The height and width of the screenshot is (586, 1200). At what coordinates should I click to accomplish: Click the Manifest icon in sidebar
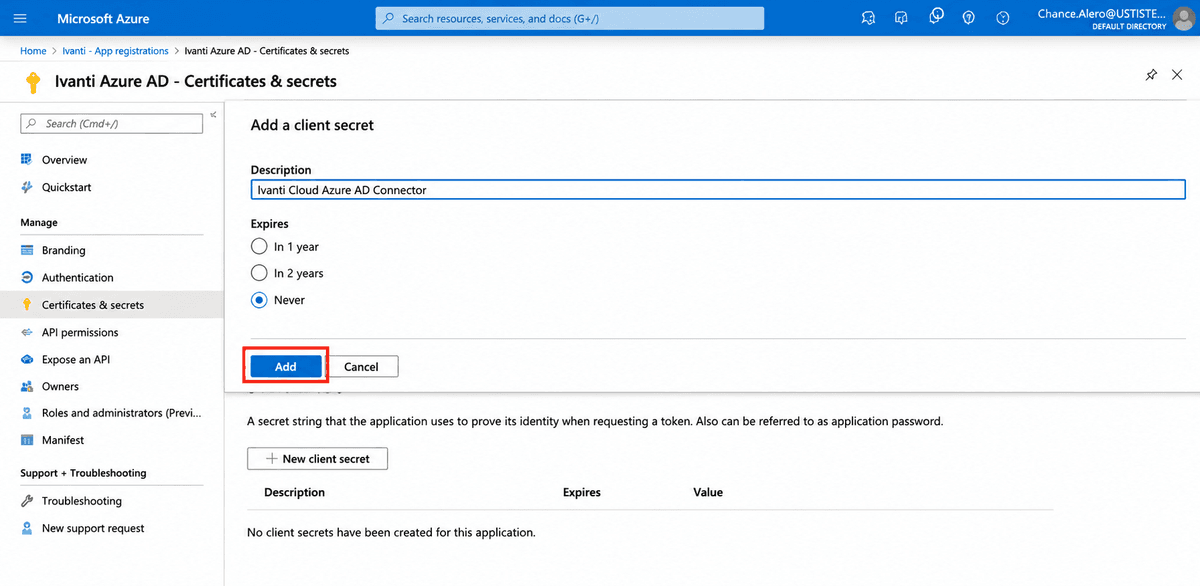tap(27, 440)
